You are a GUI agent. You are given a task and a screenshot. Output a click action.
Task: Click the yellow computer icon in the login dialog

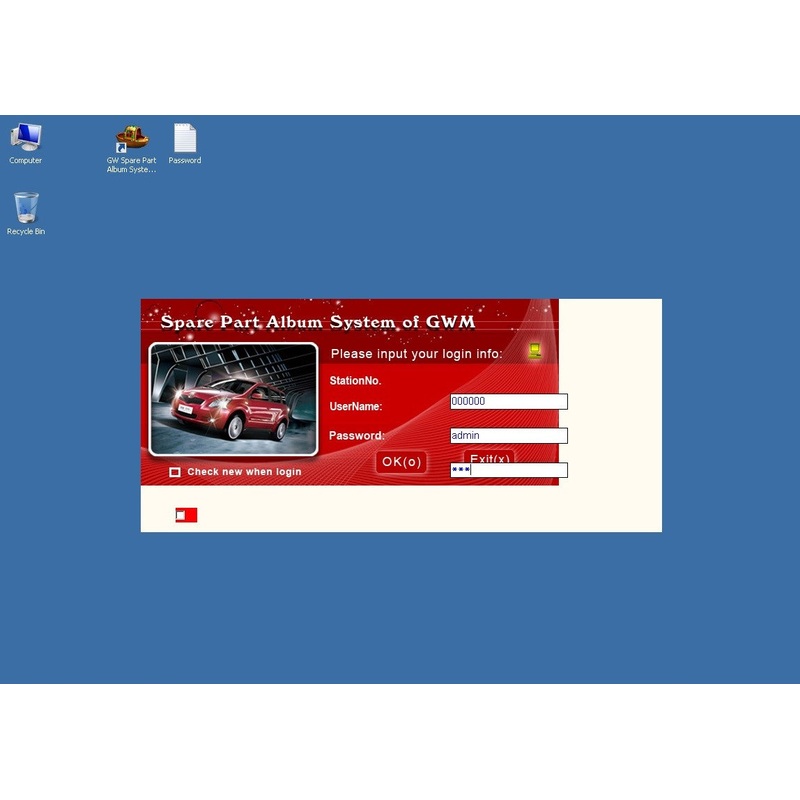tap(534, 350)
